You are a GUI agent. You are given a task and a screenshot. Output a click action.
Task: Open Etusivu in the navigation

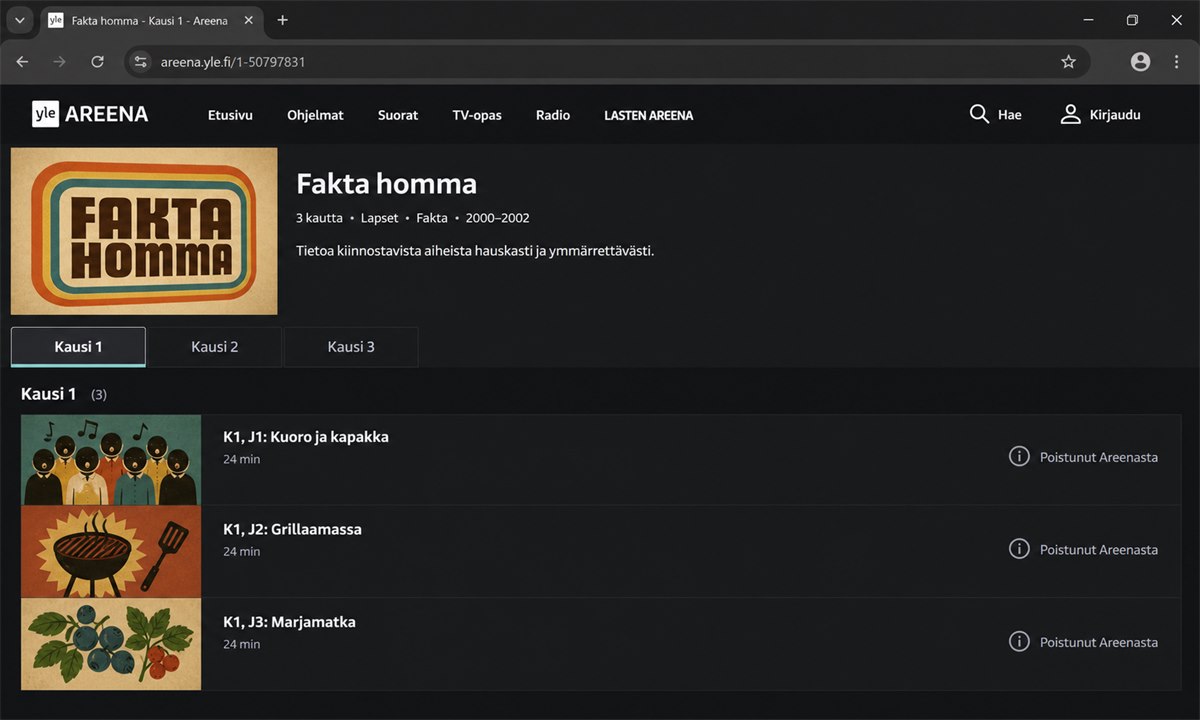230,115
